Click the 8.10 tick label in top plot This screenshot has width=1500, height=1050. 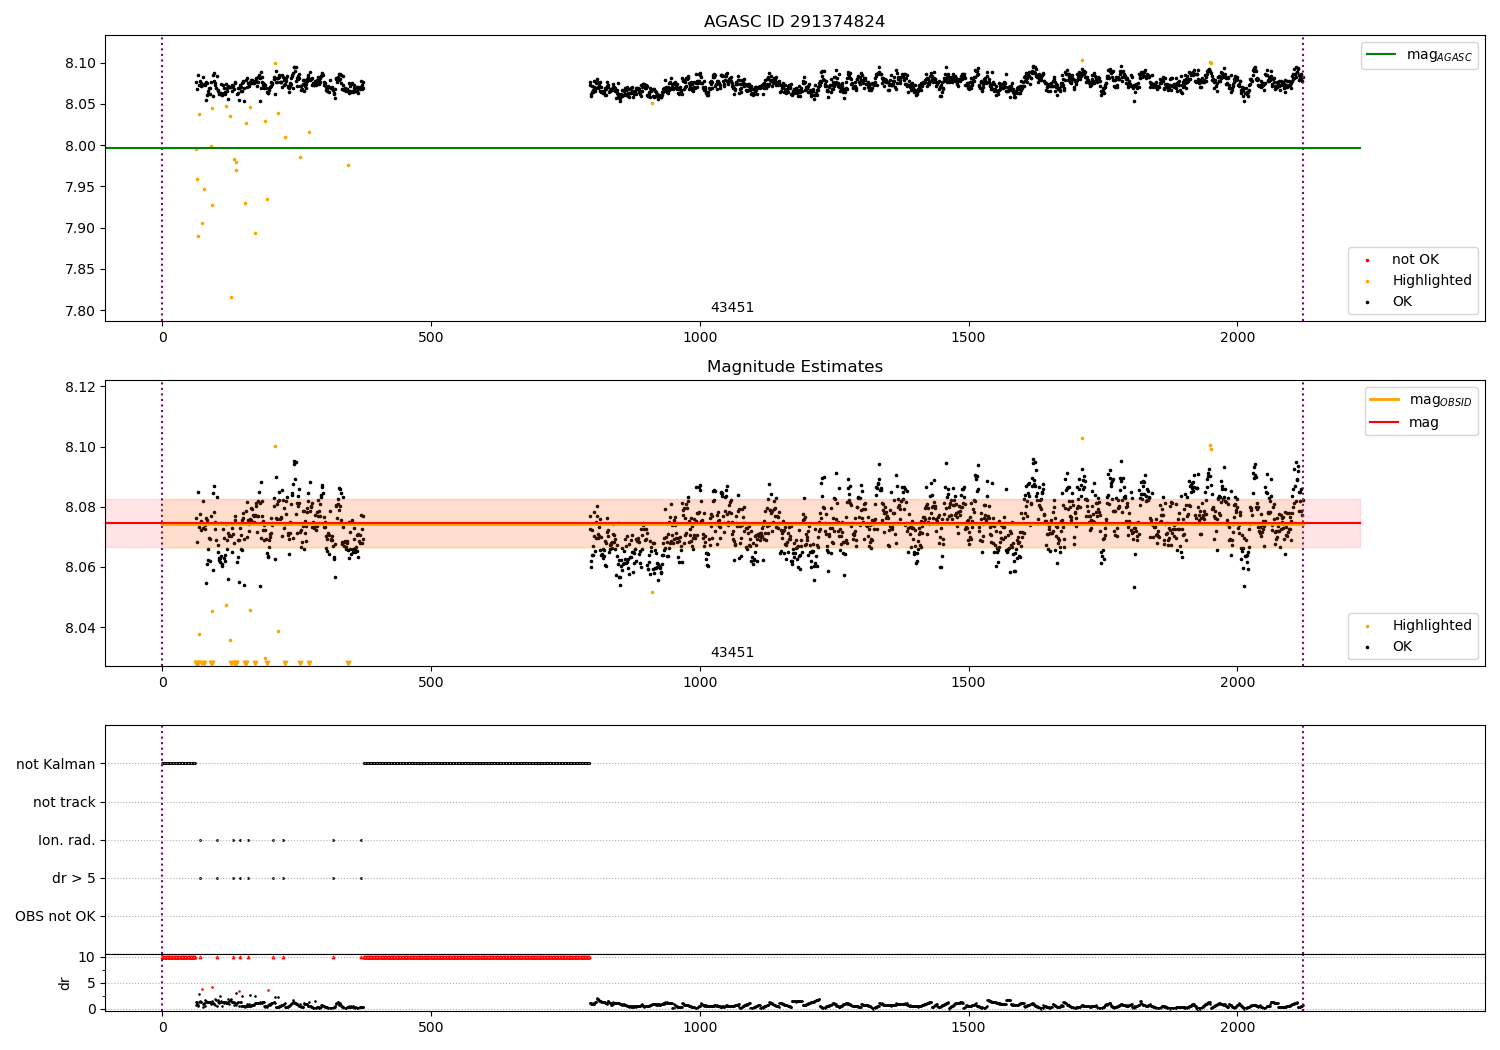pyautogui.click(x=81, y=63)
